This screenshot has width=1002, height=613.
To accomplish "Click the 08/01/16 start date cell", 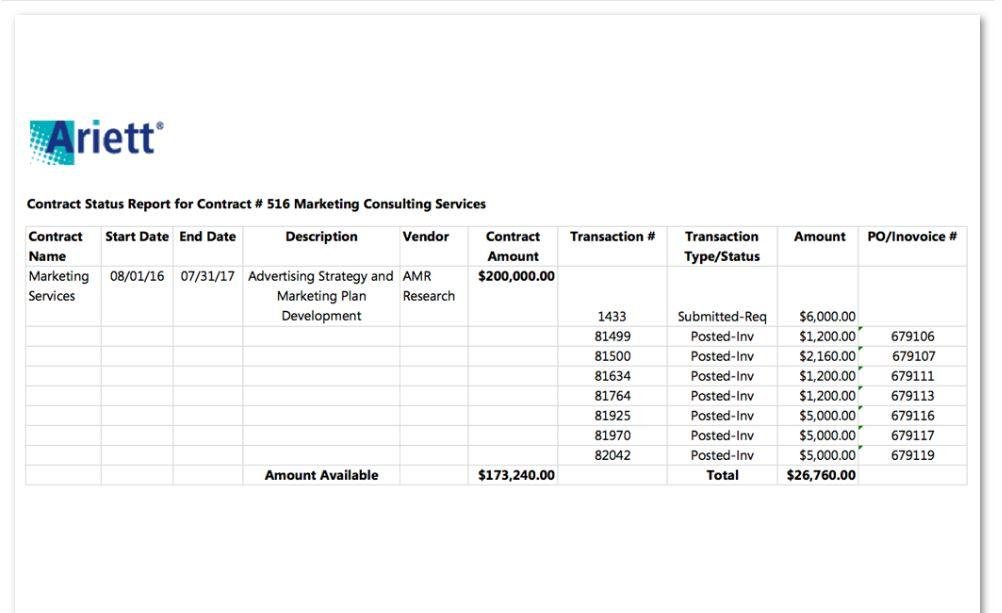I will click(x=137, y=276).
